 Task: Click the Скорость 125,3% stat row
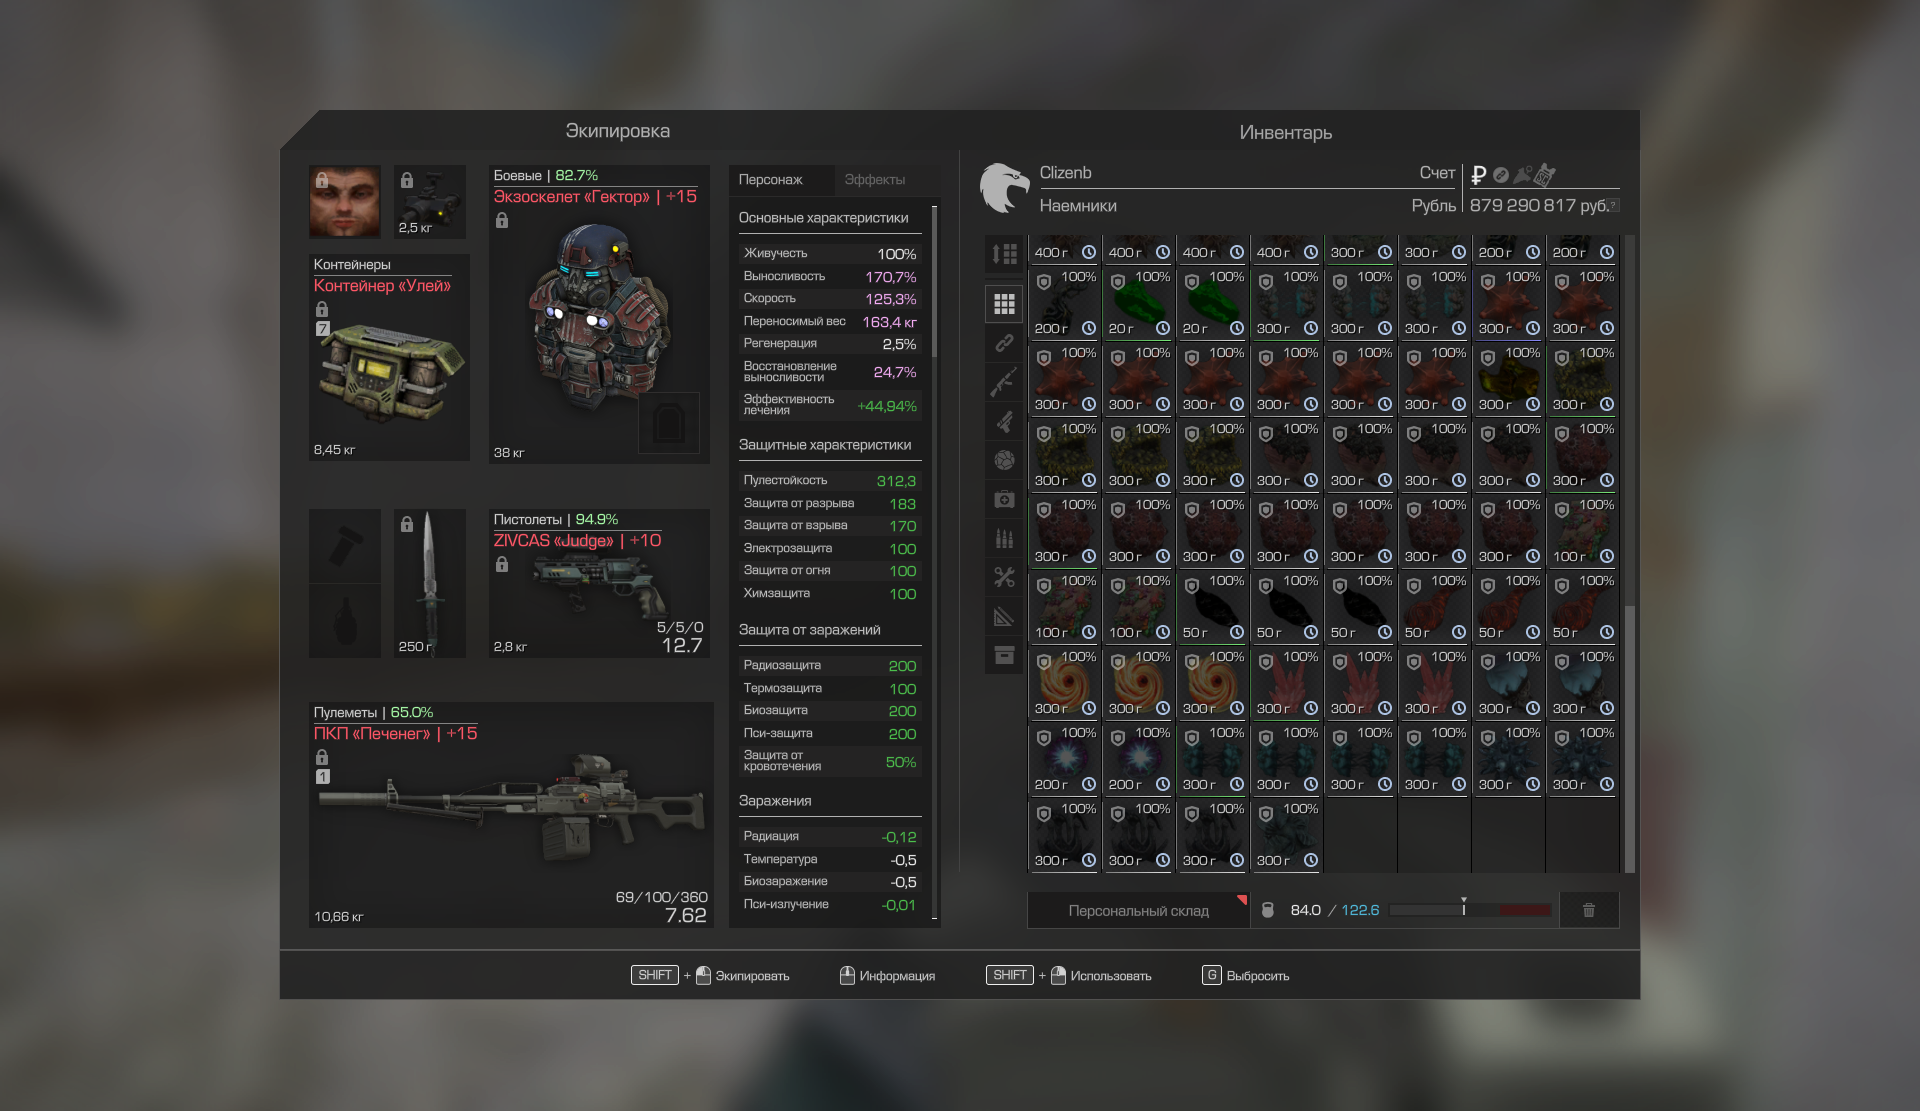[830, 299]
